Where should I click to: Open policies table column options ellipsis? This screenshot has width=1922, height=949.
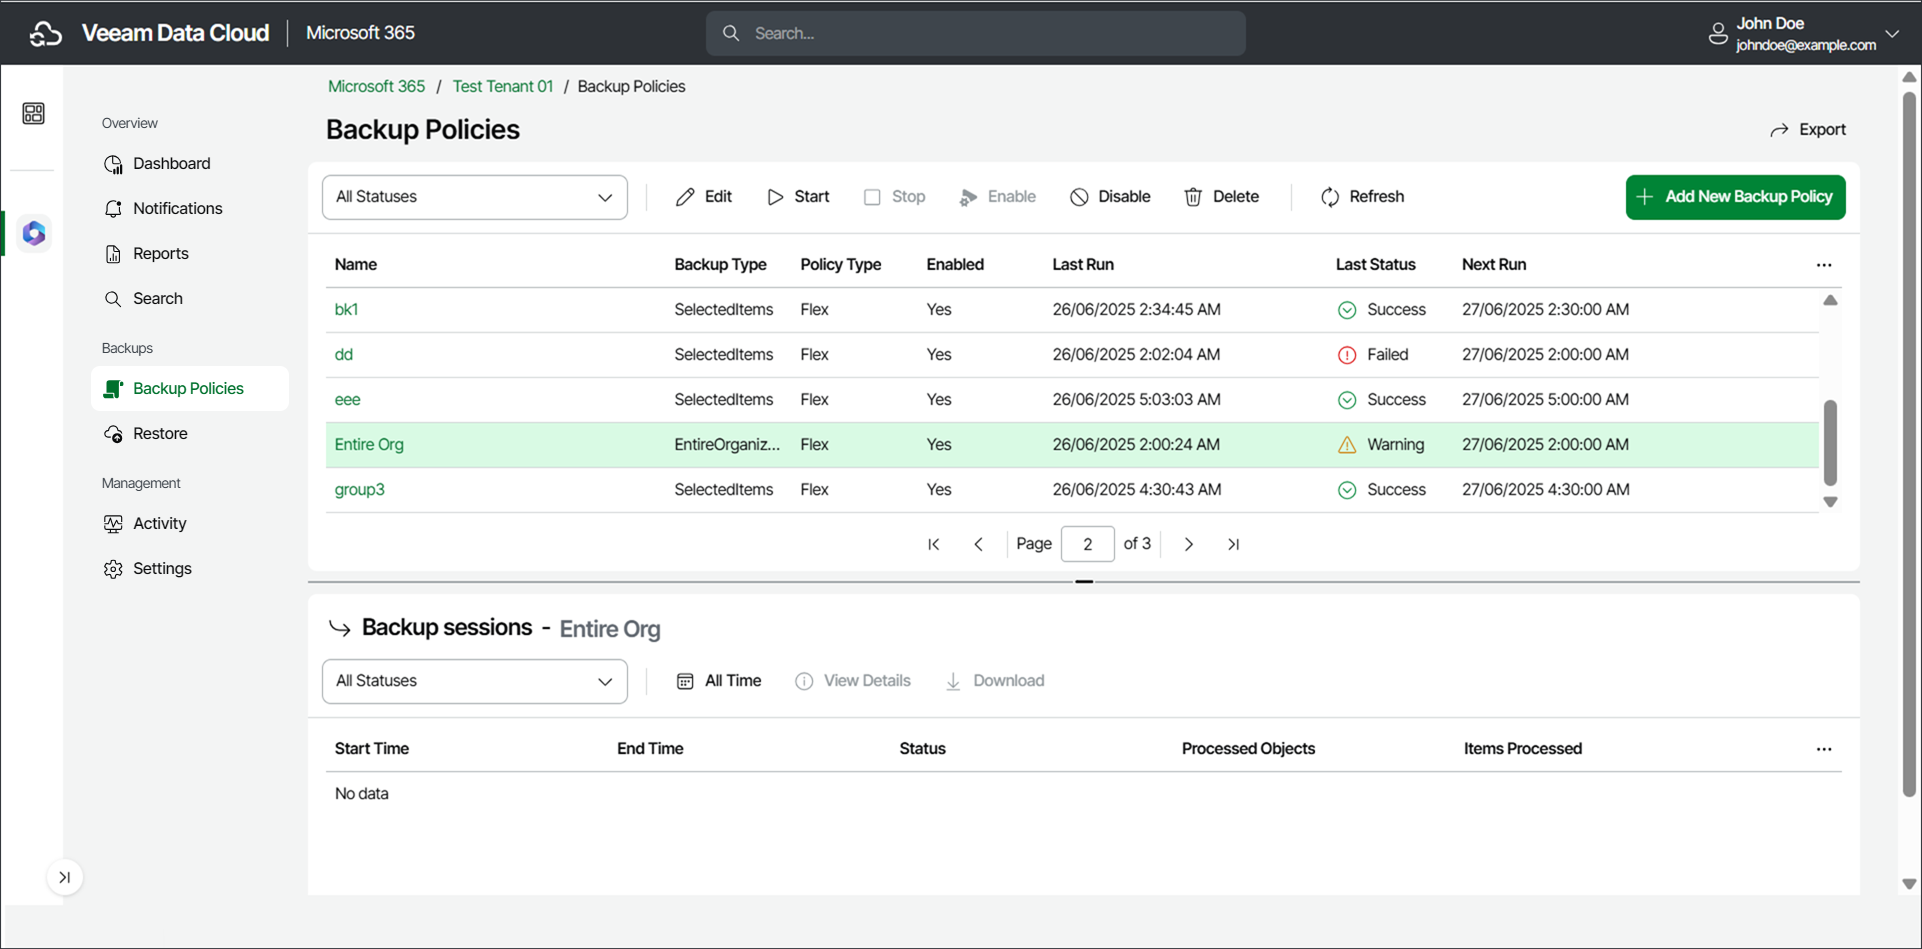click(x=1824, y=265)
